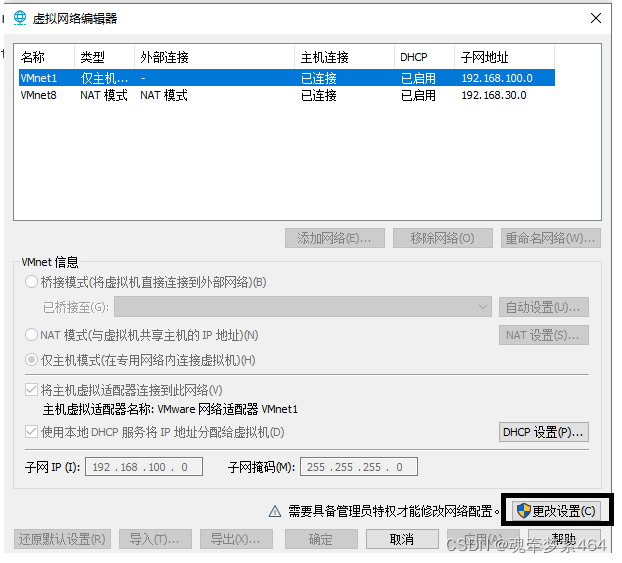The image size is (622, 563).
Task: Click the 重命名网络(W)... button
Action: tap(551, 238)
